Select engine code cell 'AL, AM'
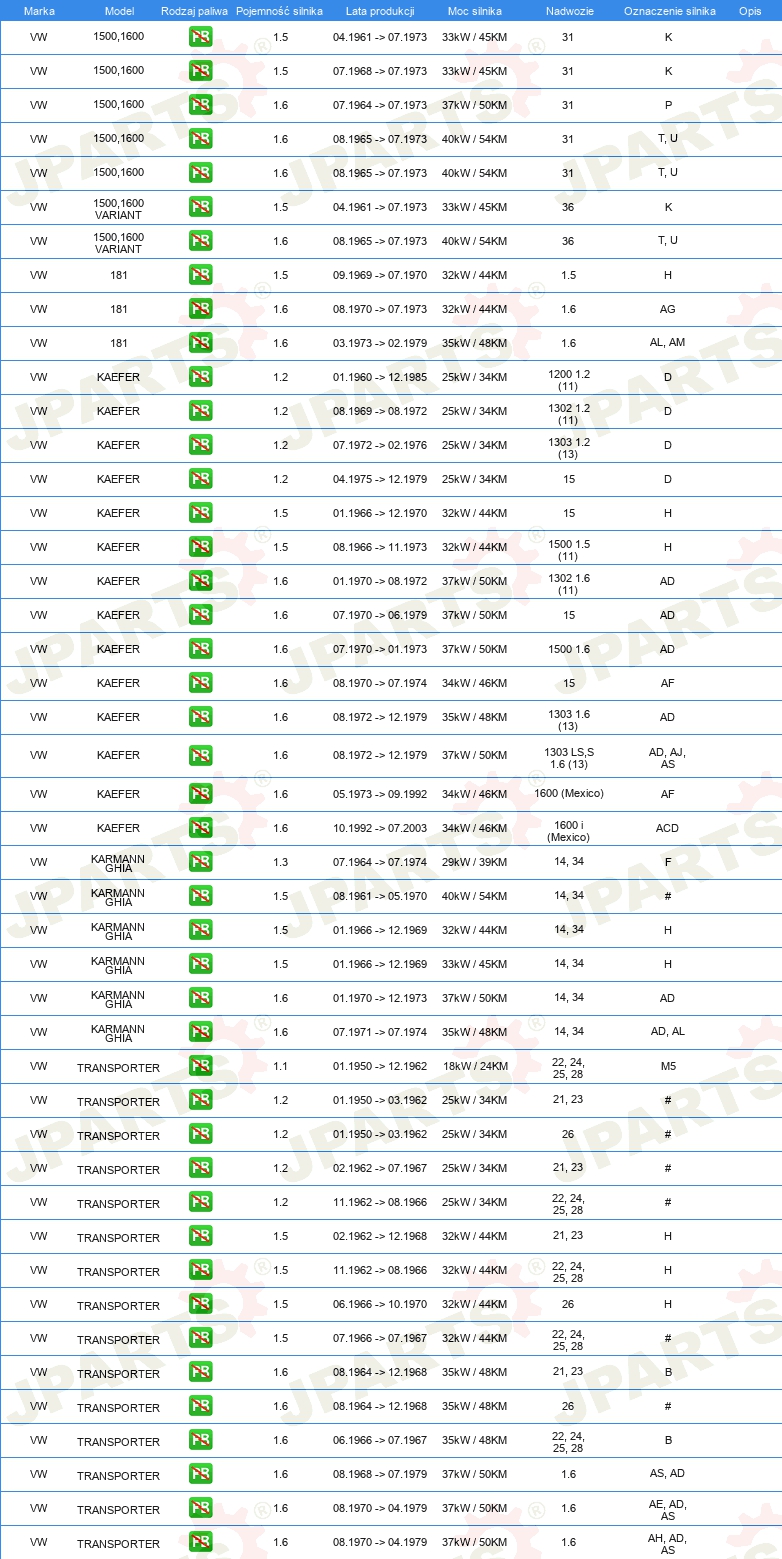The image size is (782, 1559). coord(668,343)
